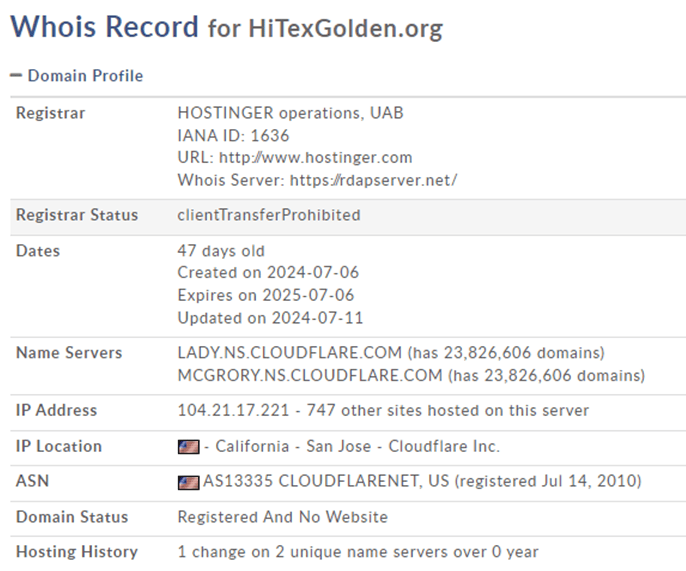Select Expires on 2025-07-06 date
Image resolution: width=686 pixels, height=571 pixels.
pos(266,295)
